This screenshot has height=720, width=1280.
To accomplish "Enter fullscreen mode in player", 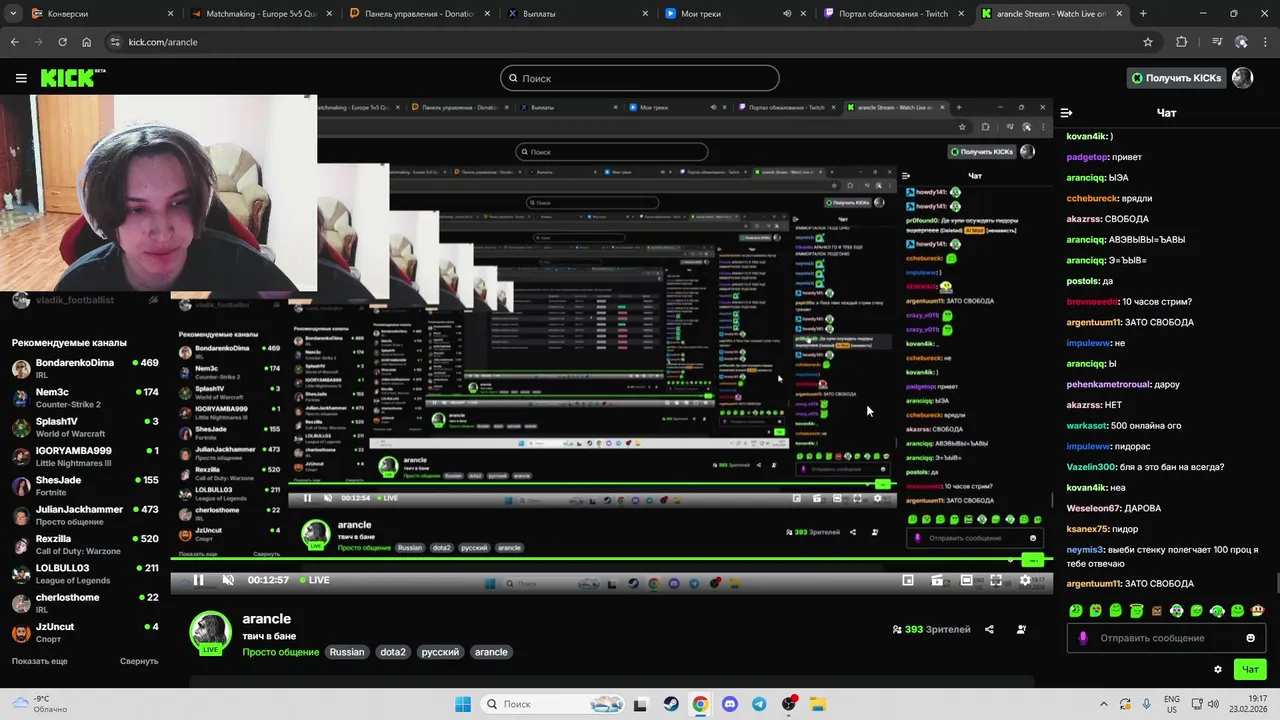I will (996, 580).
